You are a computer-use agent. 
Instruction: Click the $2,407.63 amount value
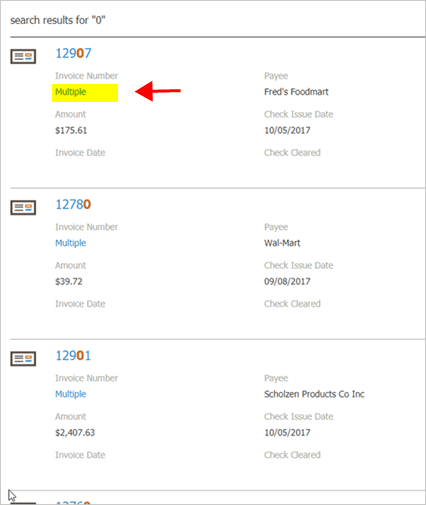(75, 433)
